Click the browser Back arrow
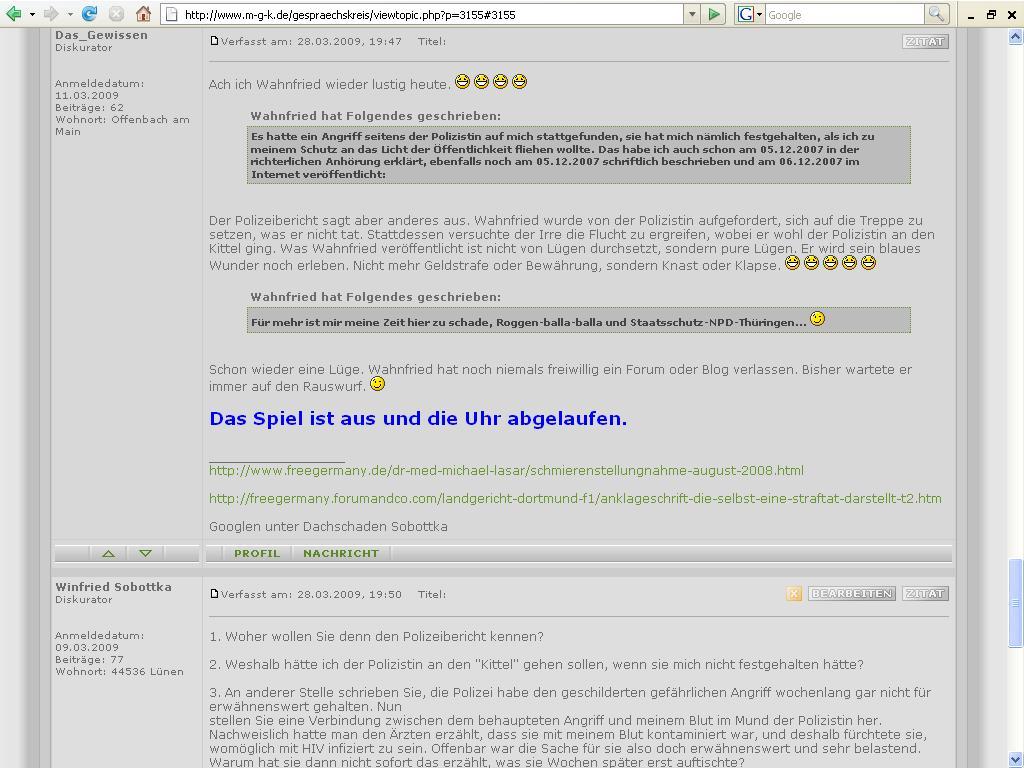The image size is (1024, 768). coord(14,14)
